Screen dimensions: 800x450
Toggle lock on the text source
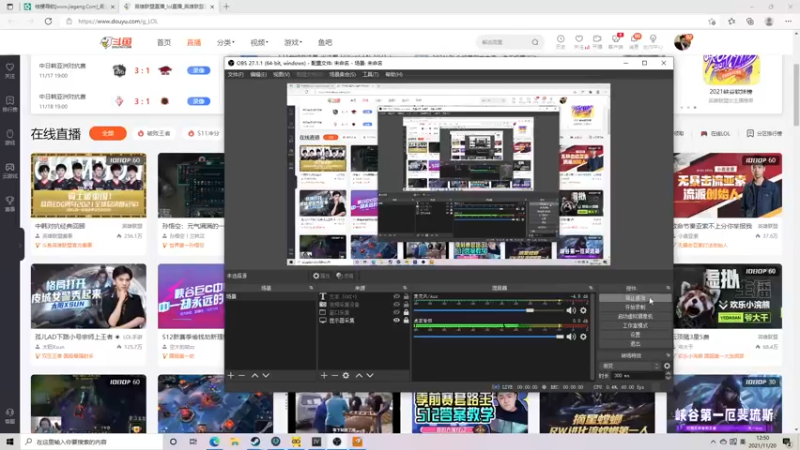[x=406, y=296]
